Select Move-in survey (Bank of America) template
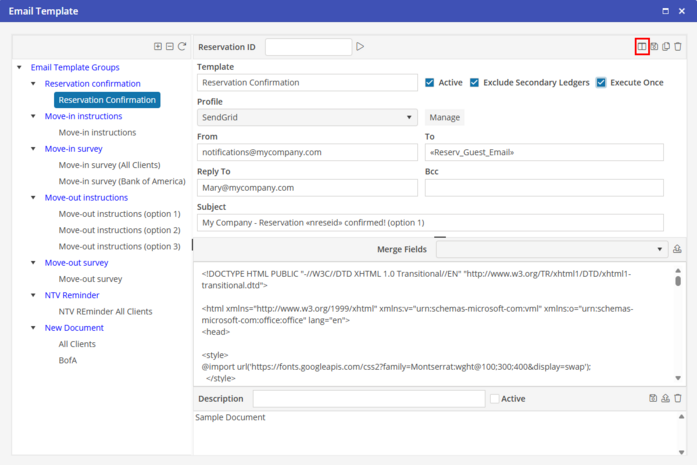The image size is (697, 465). [x=121, y=181]
